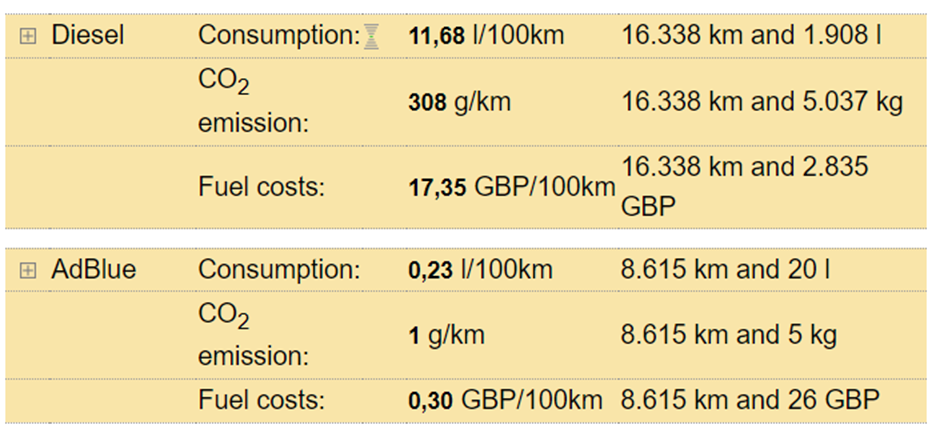This screenshot has width=940, height=441.
Task: Click the 1 g/km emission value
Action: 446,335
